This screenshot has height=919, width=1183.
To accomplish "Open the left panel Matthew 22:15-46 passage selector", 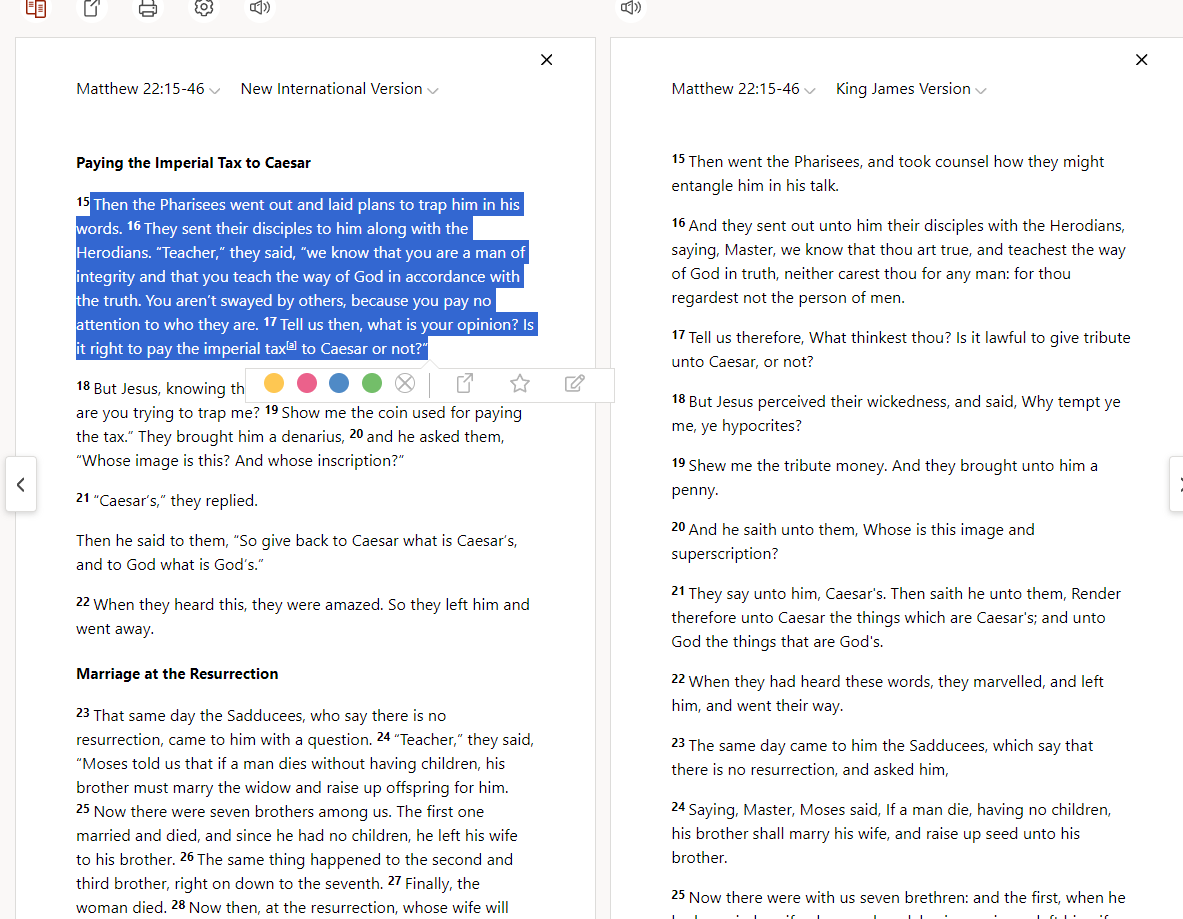I will [148, 89].
